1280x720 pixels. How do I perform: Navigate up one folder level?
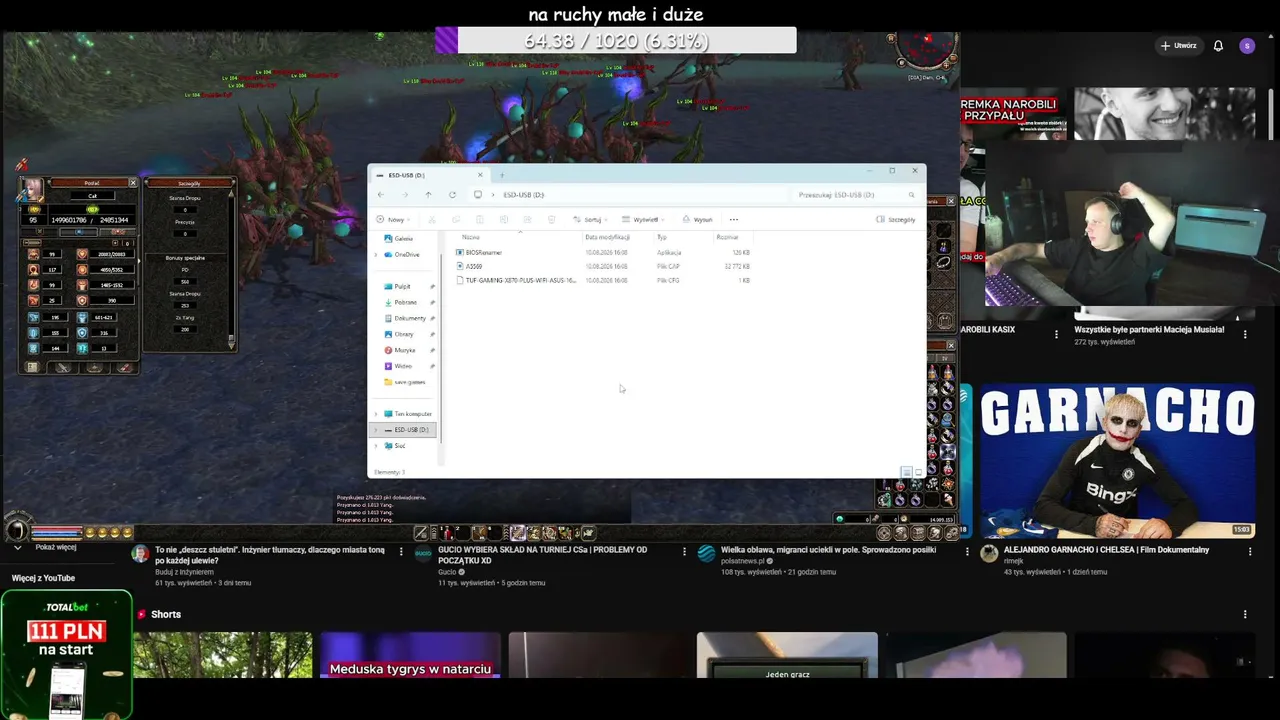click(428, 195)
